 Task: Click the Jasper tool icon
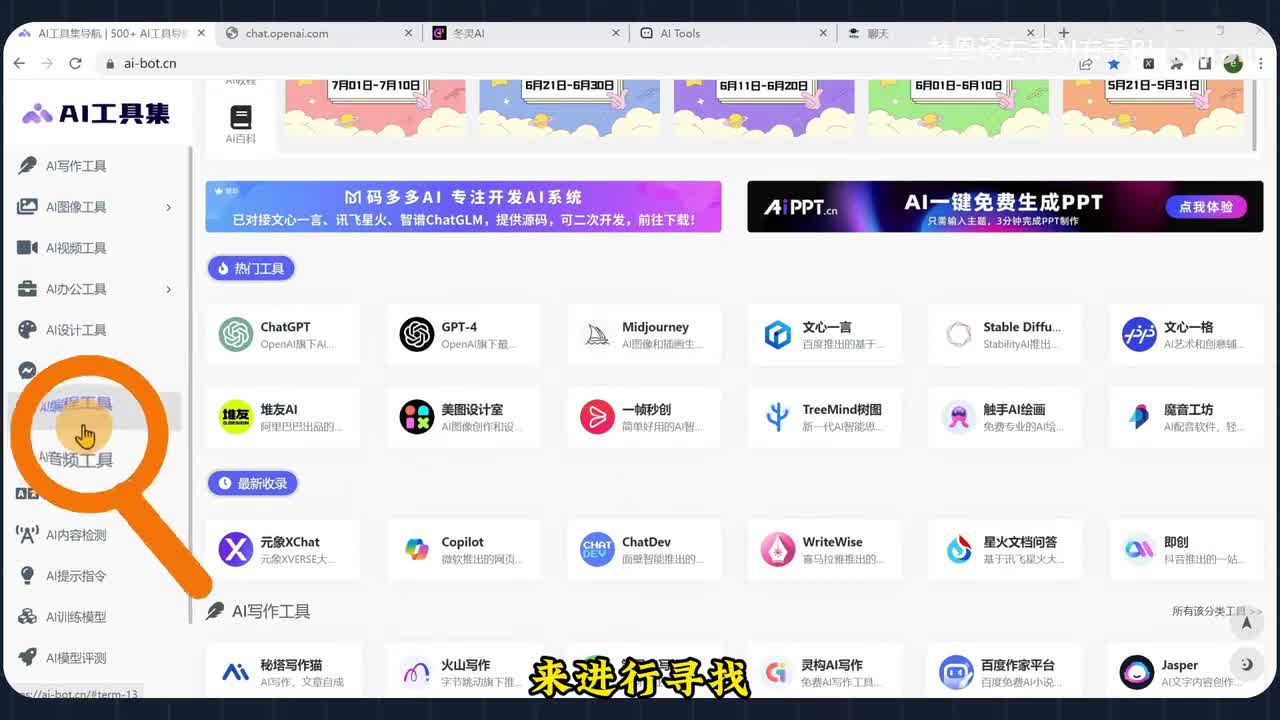pos(1136,672)
